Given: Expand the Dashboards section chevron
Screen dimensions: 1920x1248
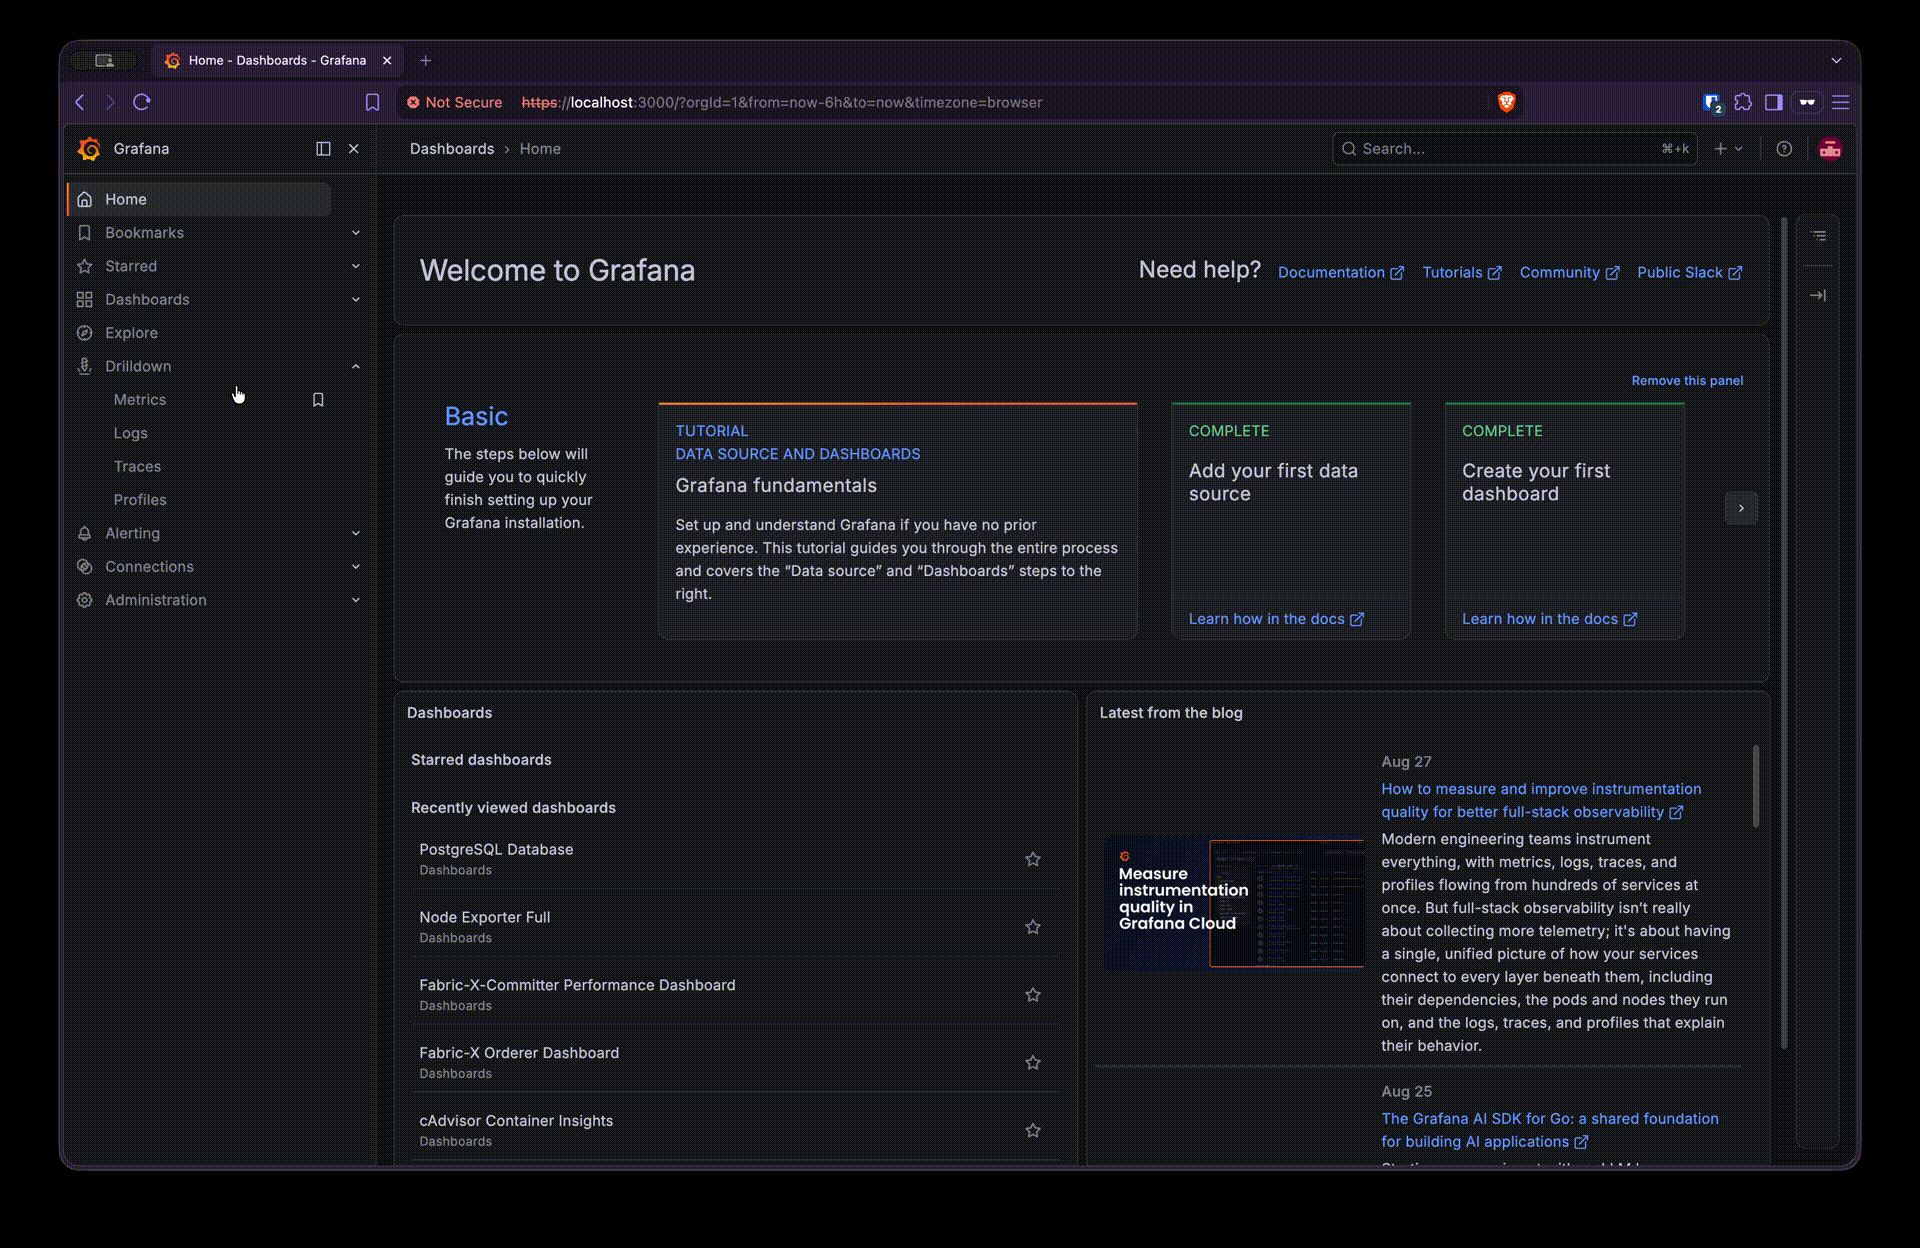Looking at the screenshot, I should (x=356, y=299).
